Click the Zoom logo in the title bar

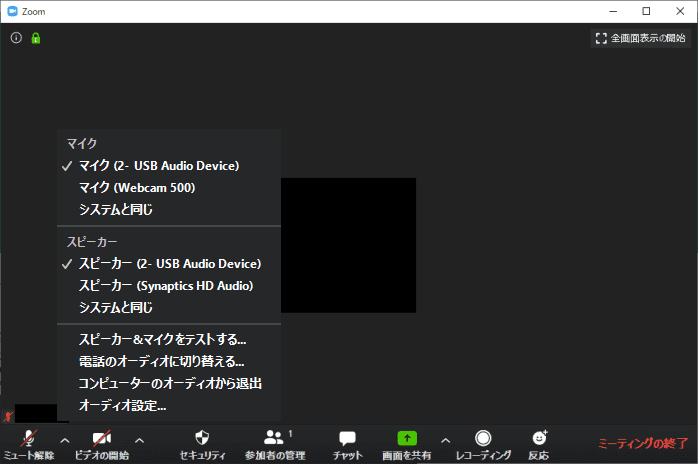pos(12,11)
